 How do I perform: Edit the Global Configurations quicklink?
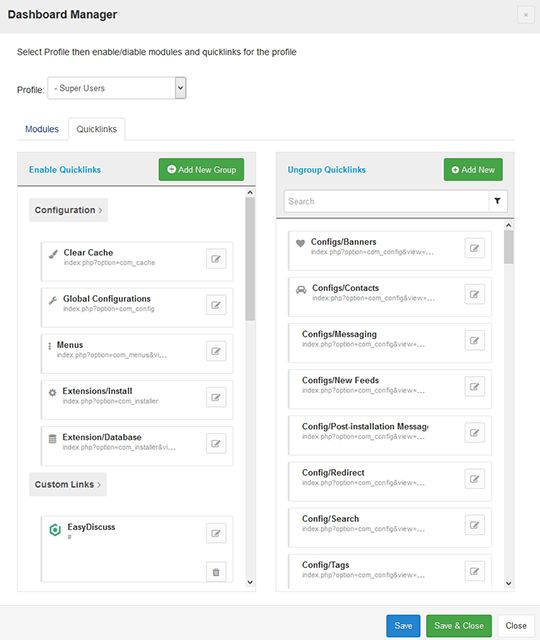(x=216, y=305)
